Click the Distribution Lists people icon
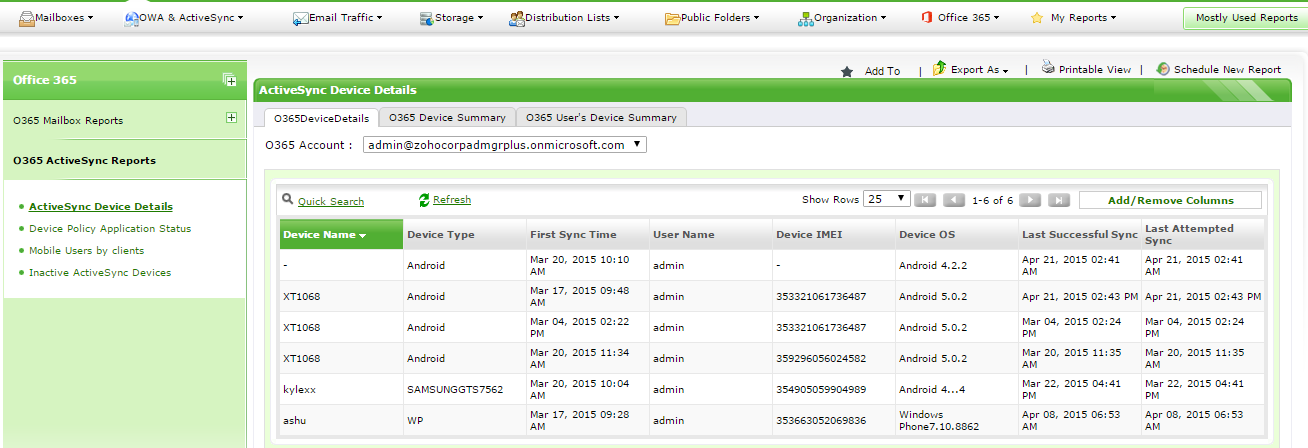 coord(516,18)
